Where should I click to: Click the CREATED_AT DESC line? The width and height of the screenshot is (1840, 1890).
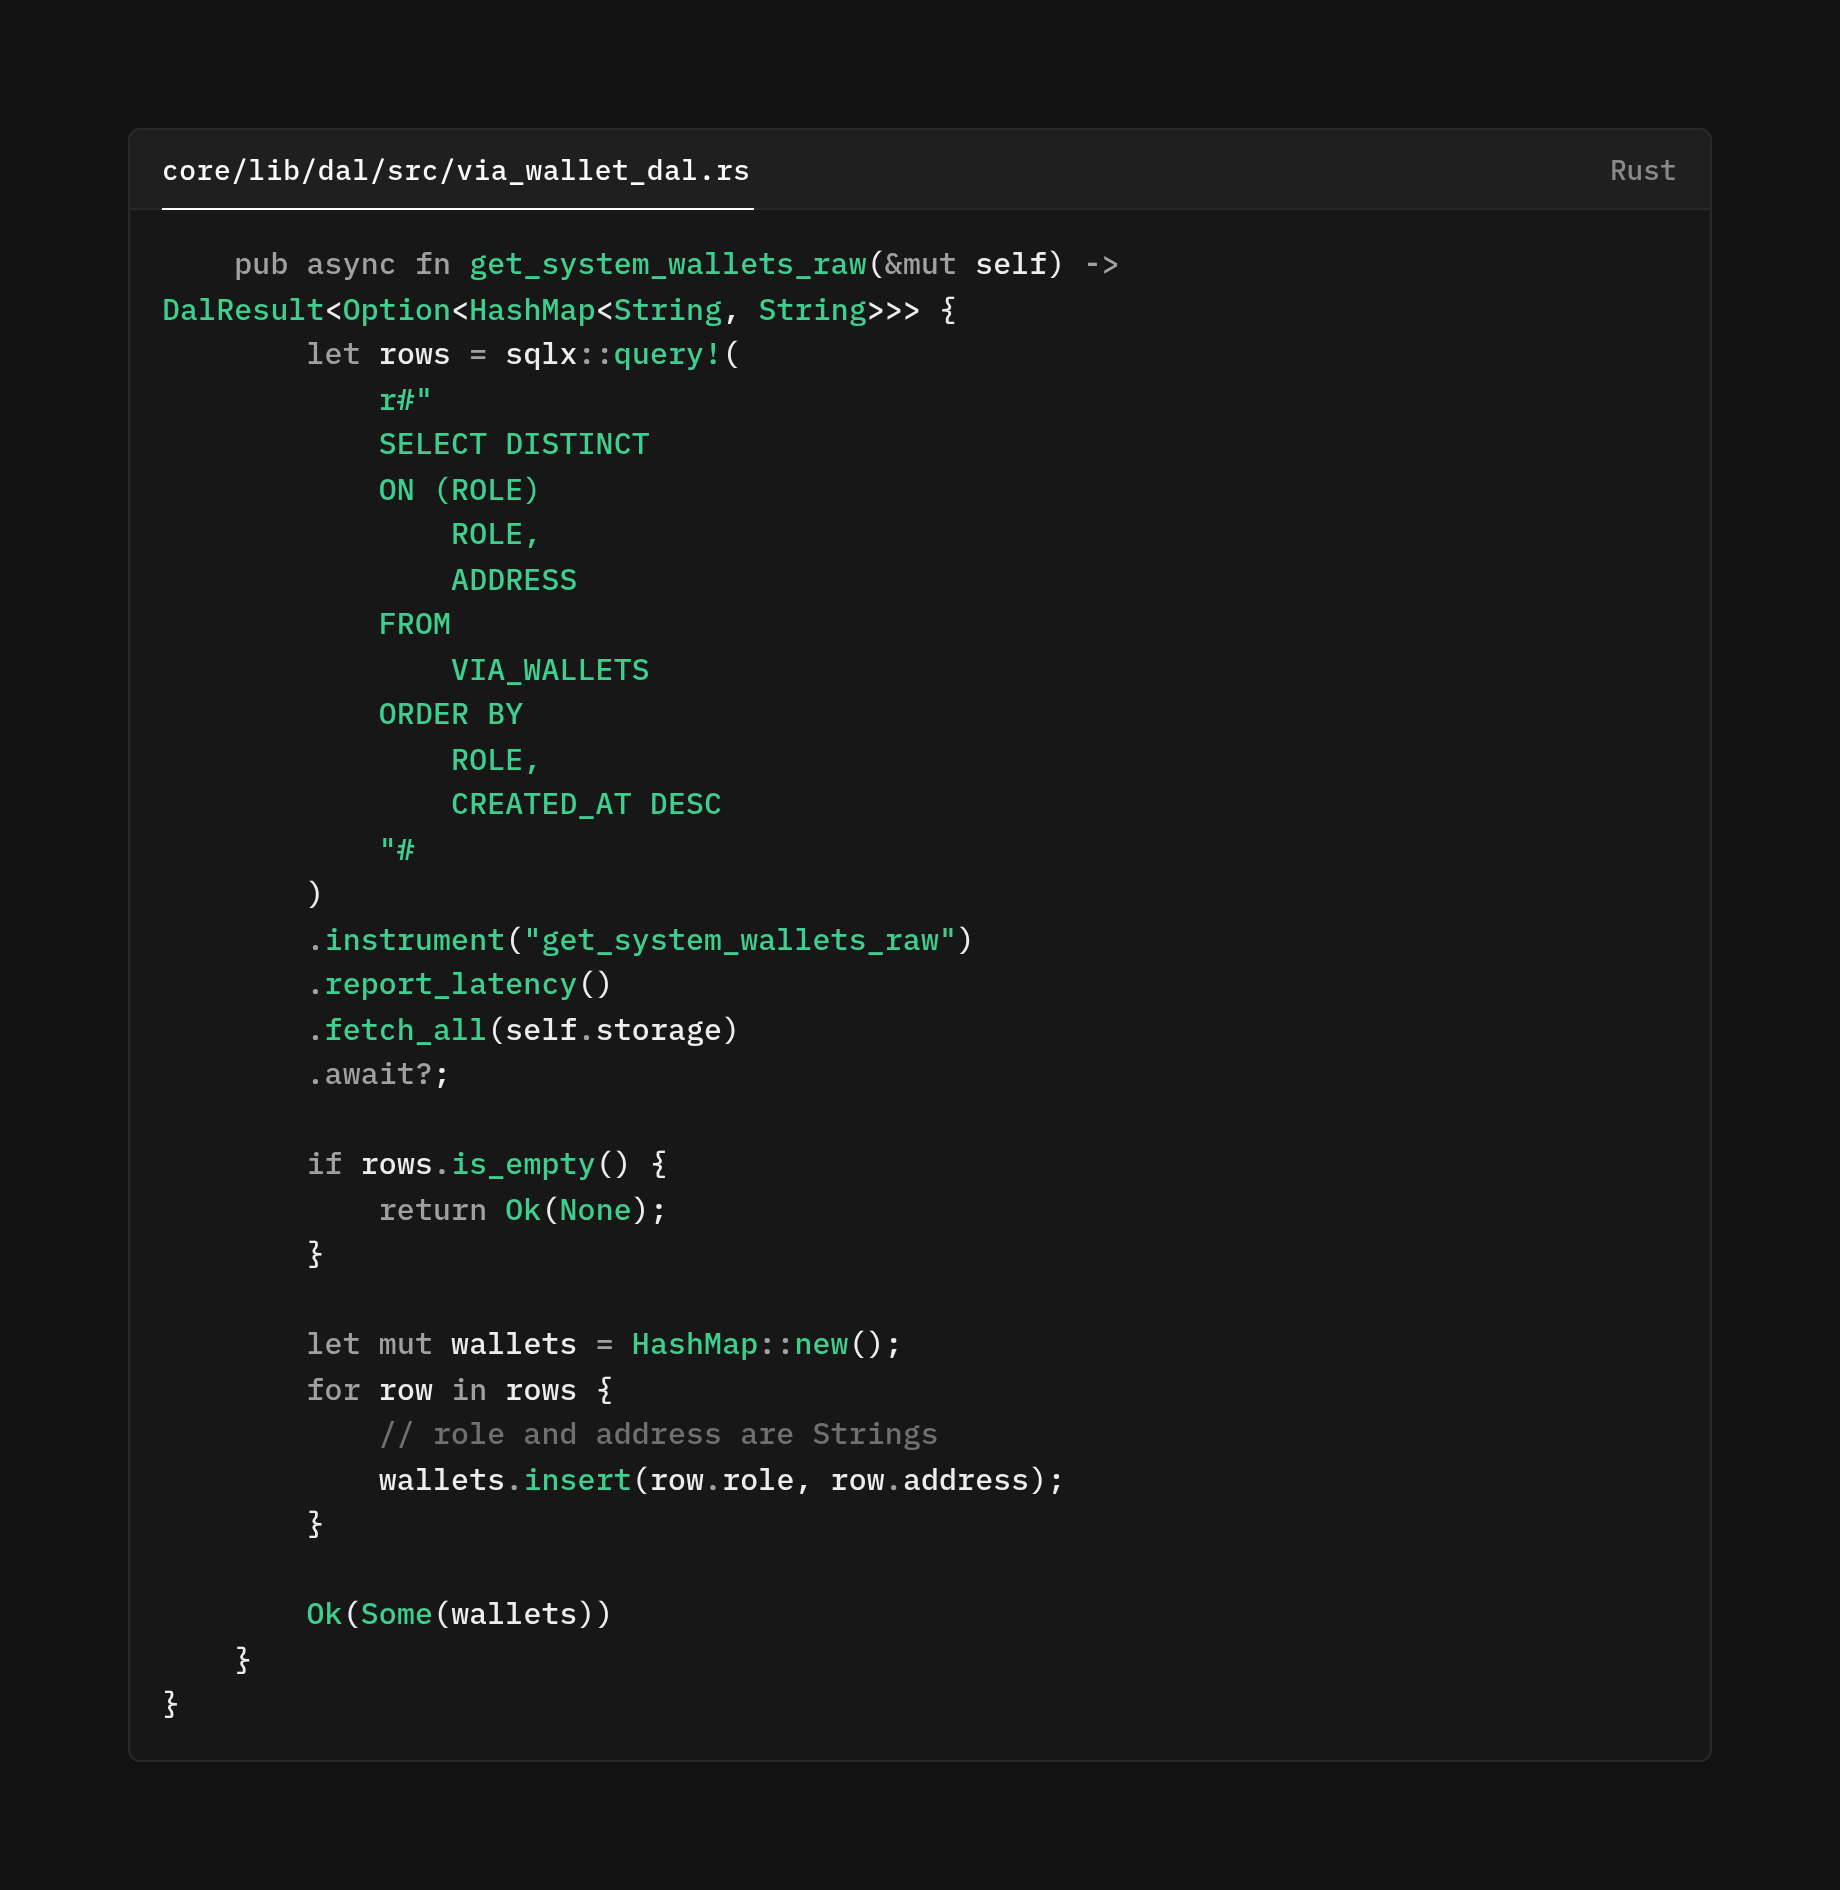tap(585, 803)
